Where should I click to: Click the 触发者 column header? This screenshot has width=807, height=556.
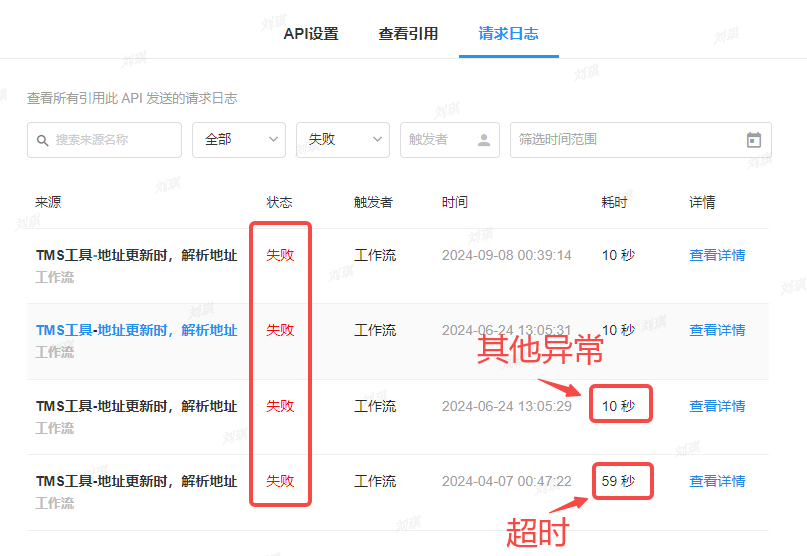tap(373, 202)
